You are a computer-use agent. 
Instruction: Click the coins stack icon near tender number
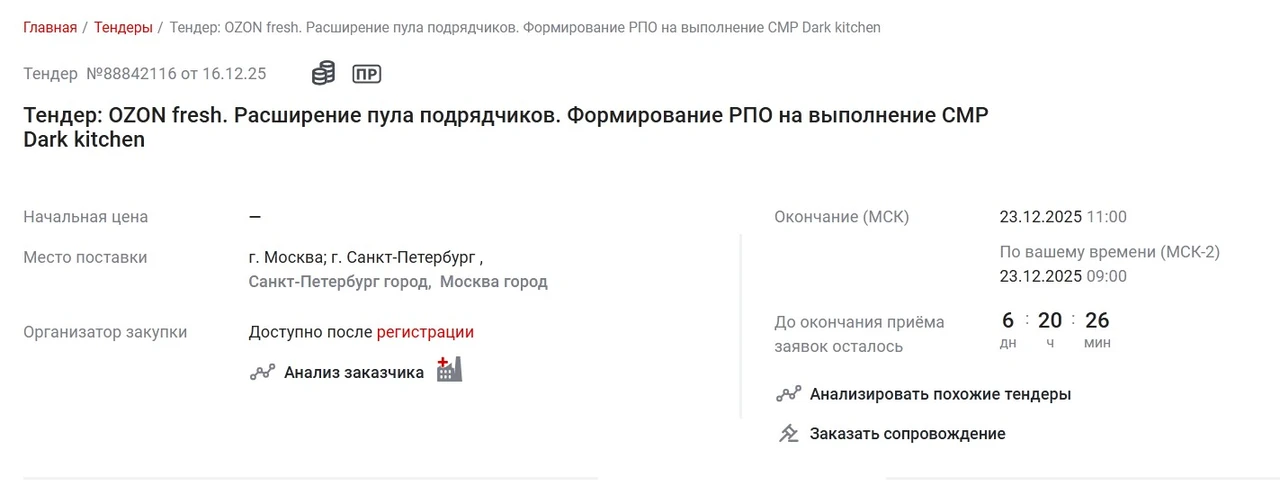click(323, 73)
